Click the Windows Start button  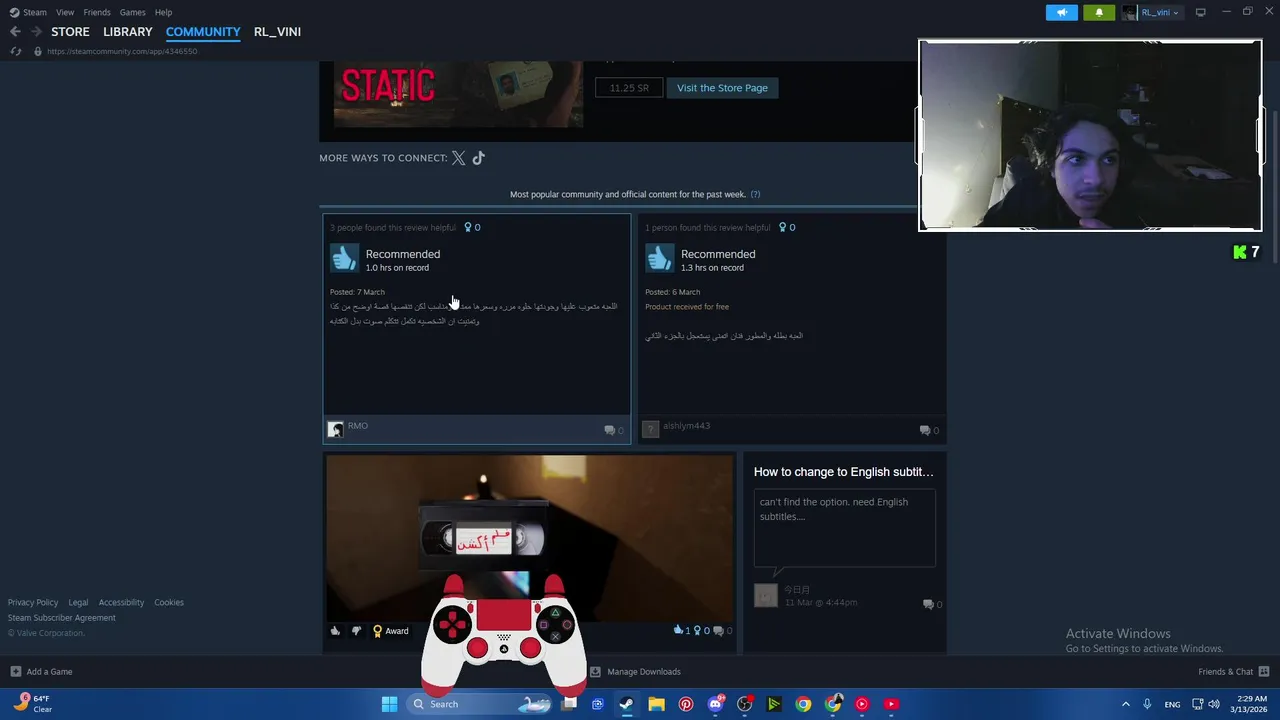389,704
